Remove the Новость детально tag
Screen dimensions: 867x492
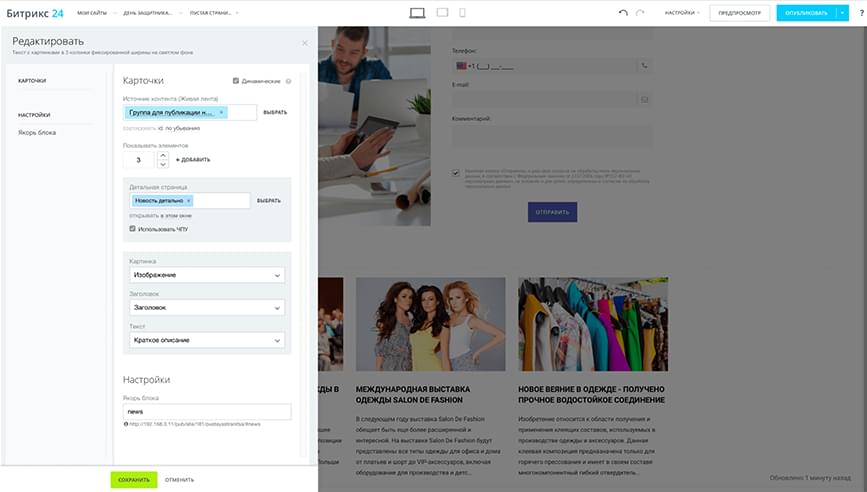pyautogui.click(x=188, y=201)
